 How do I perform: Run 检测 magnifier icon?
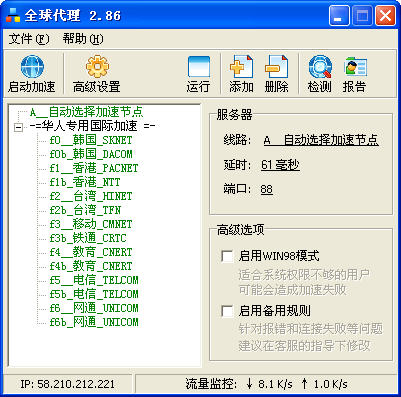tap(320, 67)
